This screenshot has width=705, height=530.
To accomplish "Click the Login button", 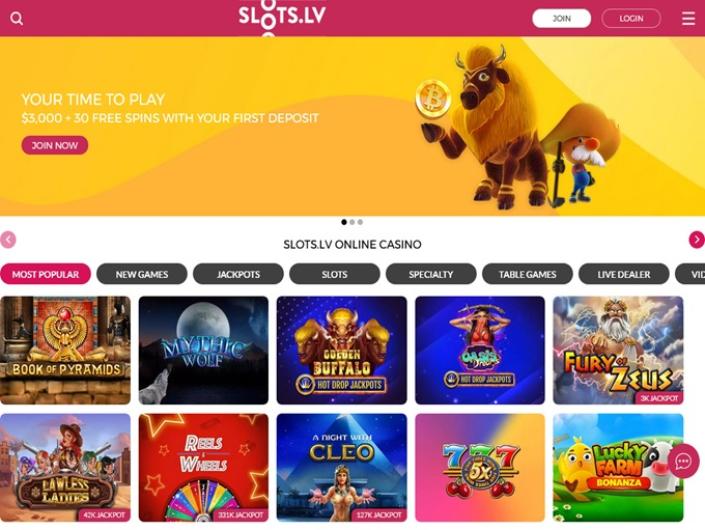I will coord(631,18).
